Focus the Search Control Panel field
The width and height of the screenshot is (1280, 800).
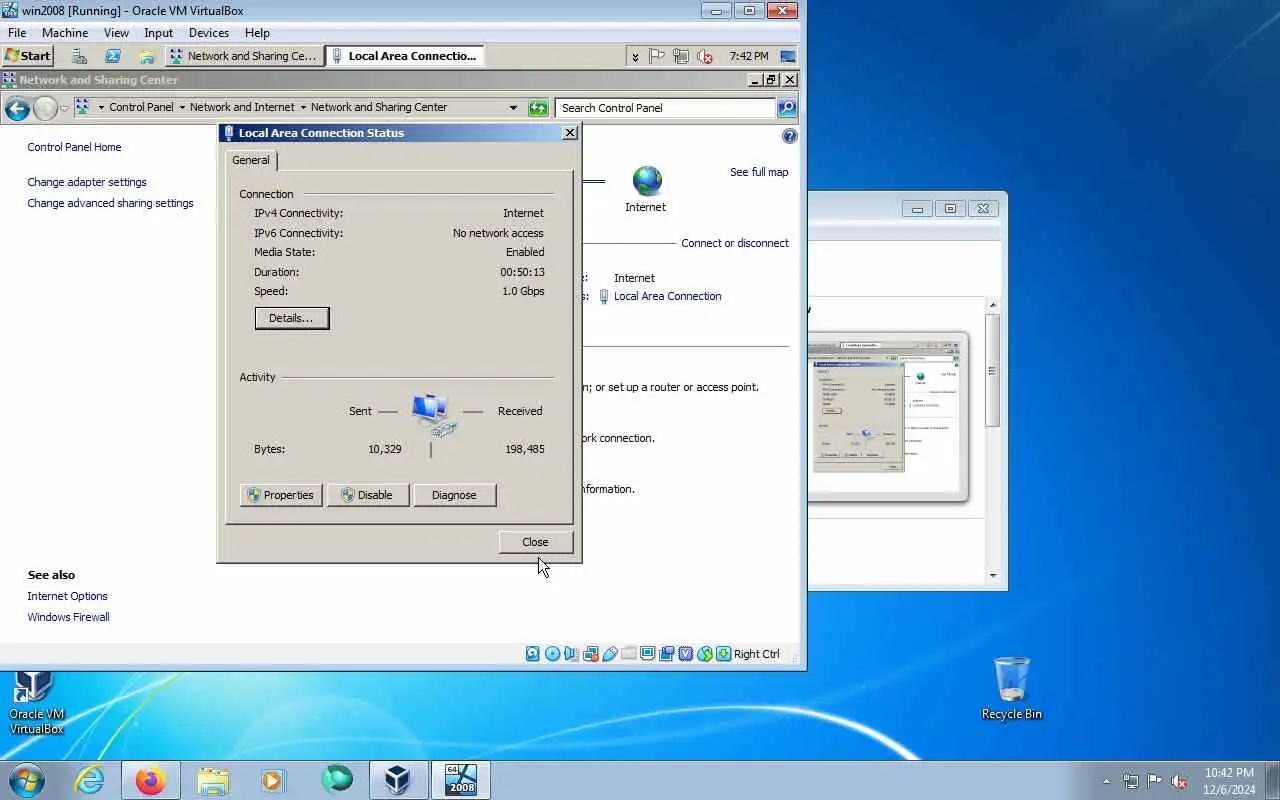(x=667, y=108)
